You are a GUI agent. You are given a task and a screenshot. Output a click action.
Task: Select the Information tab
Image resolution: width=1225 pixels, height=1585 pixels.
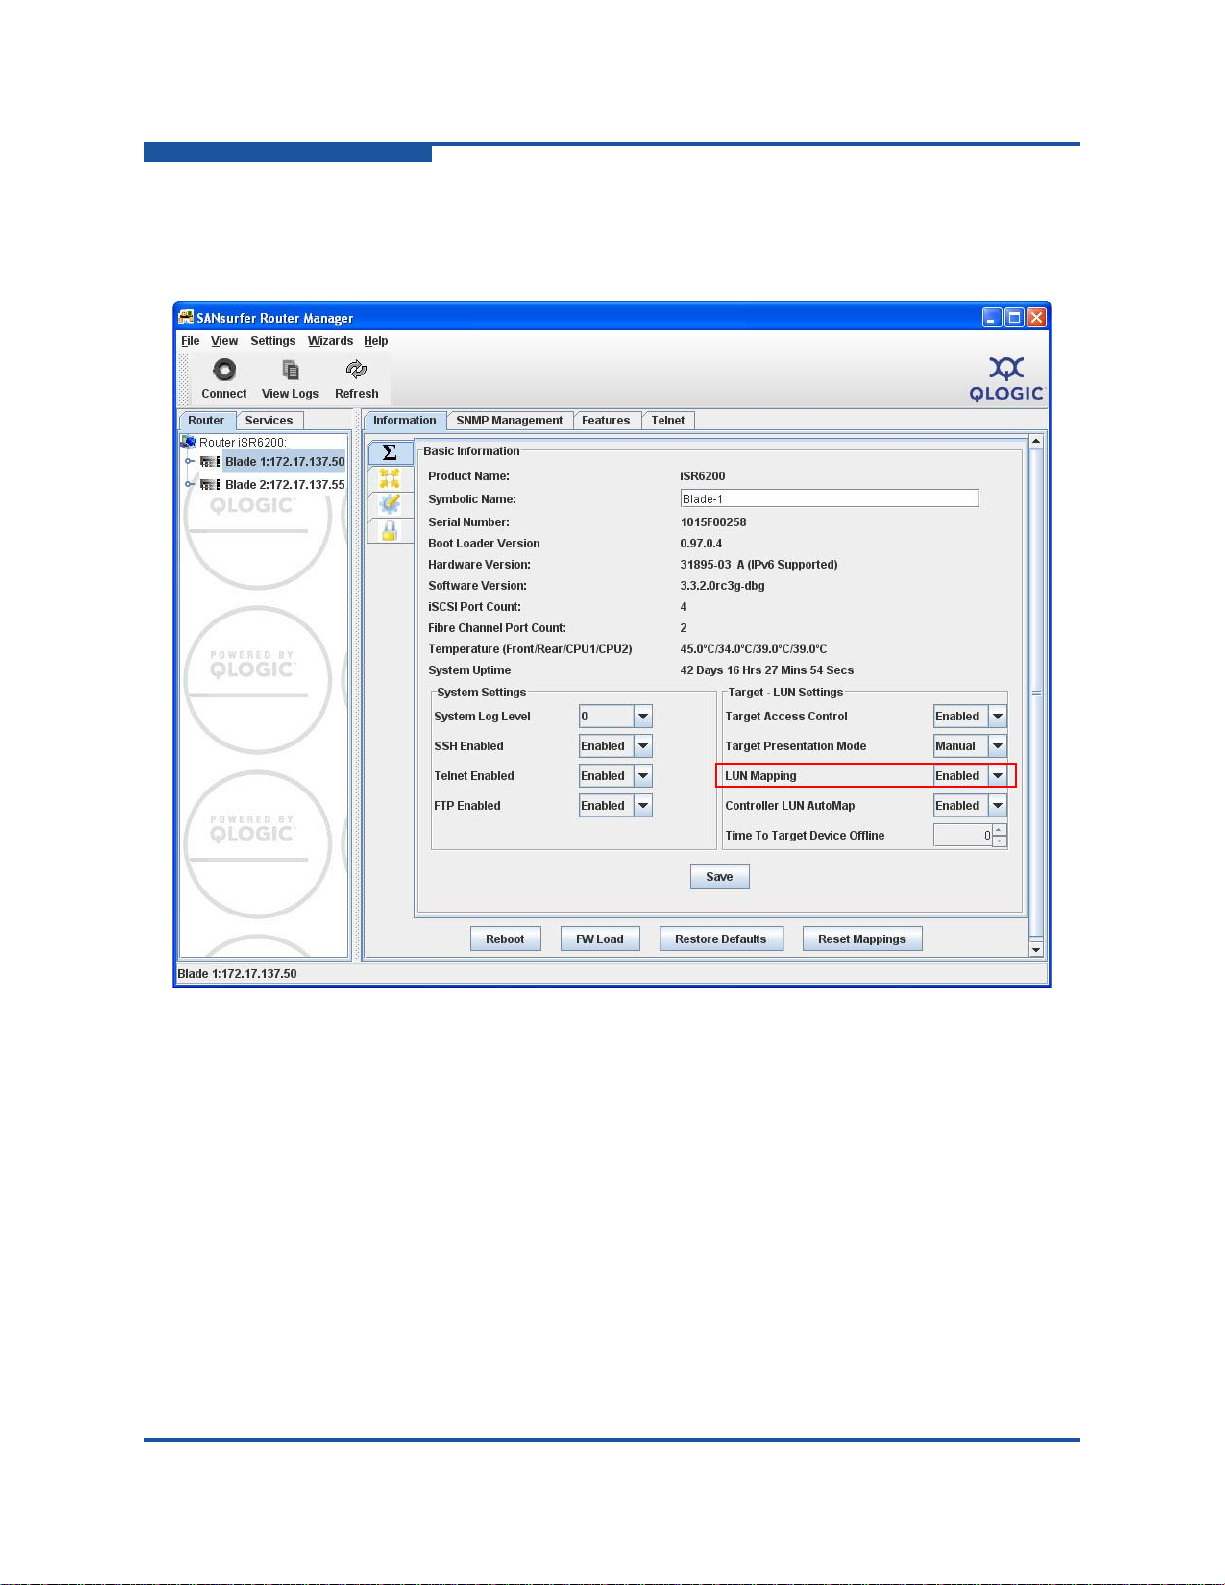tap(405, 421)
